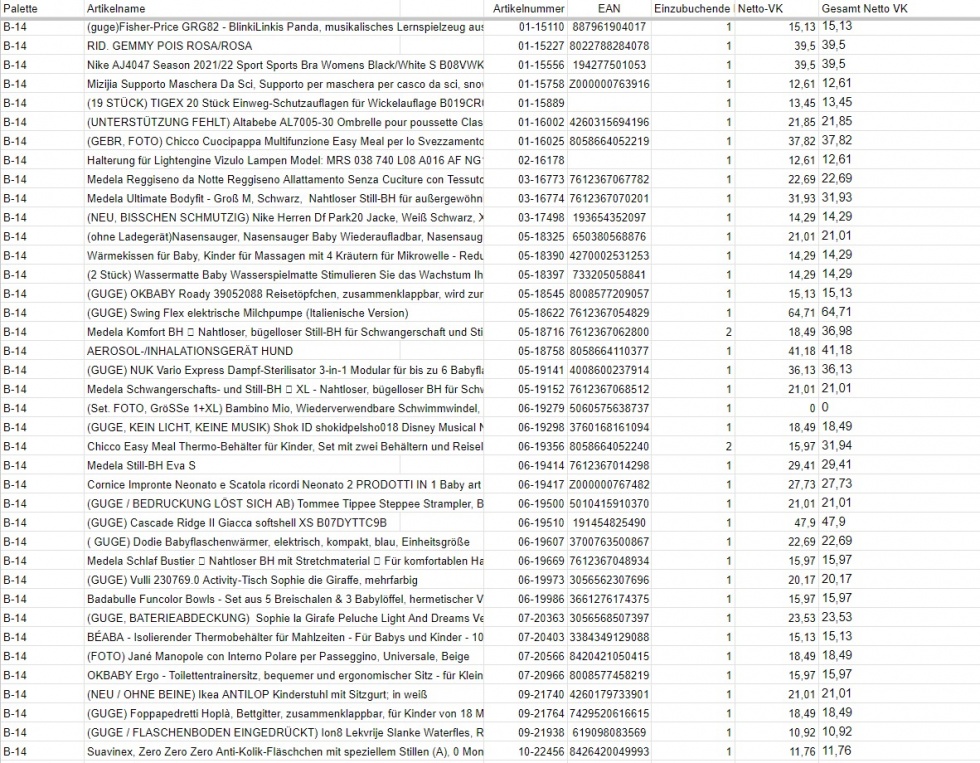Select the EAN column header

pyautogui.click(x=609, y=9)
